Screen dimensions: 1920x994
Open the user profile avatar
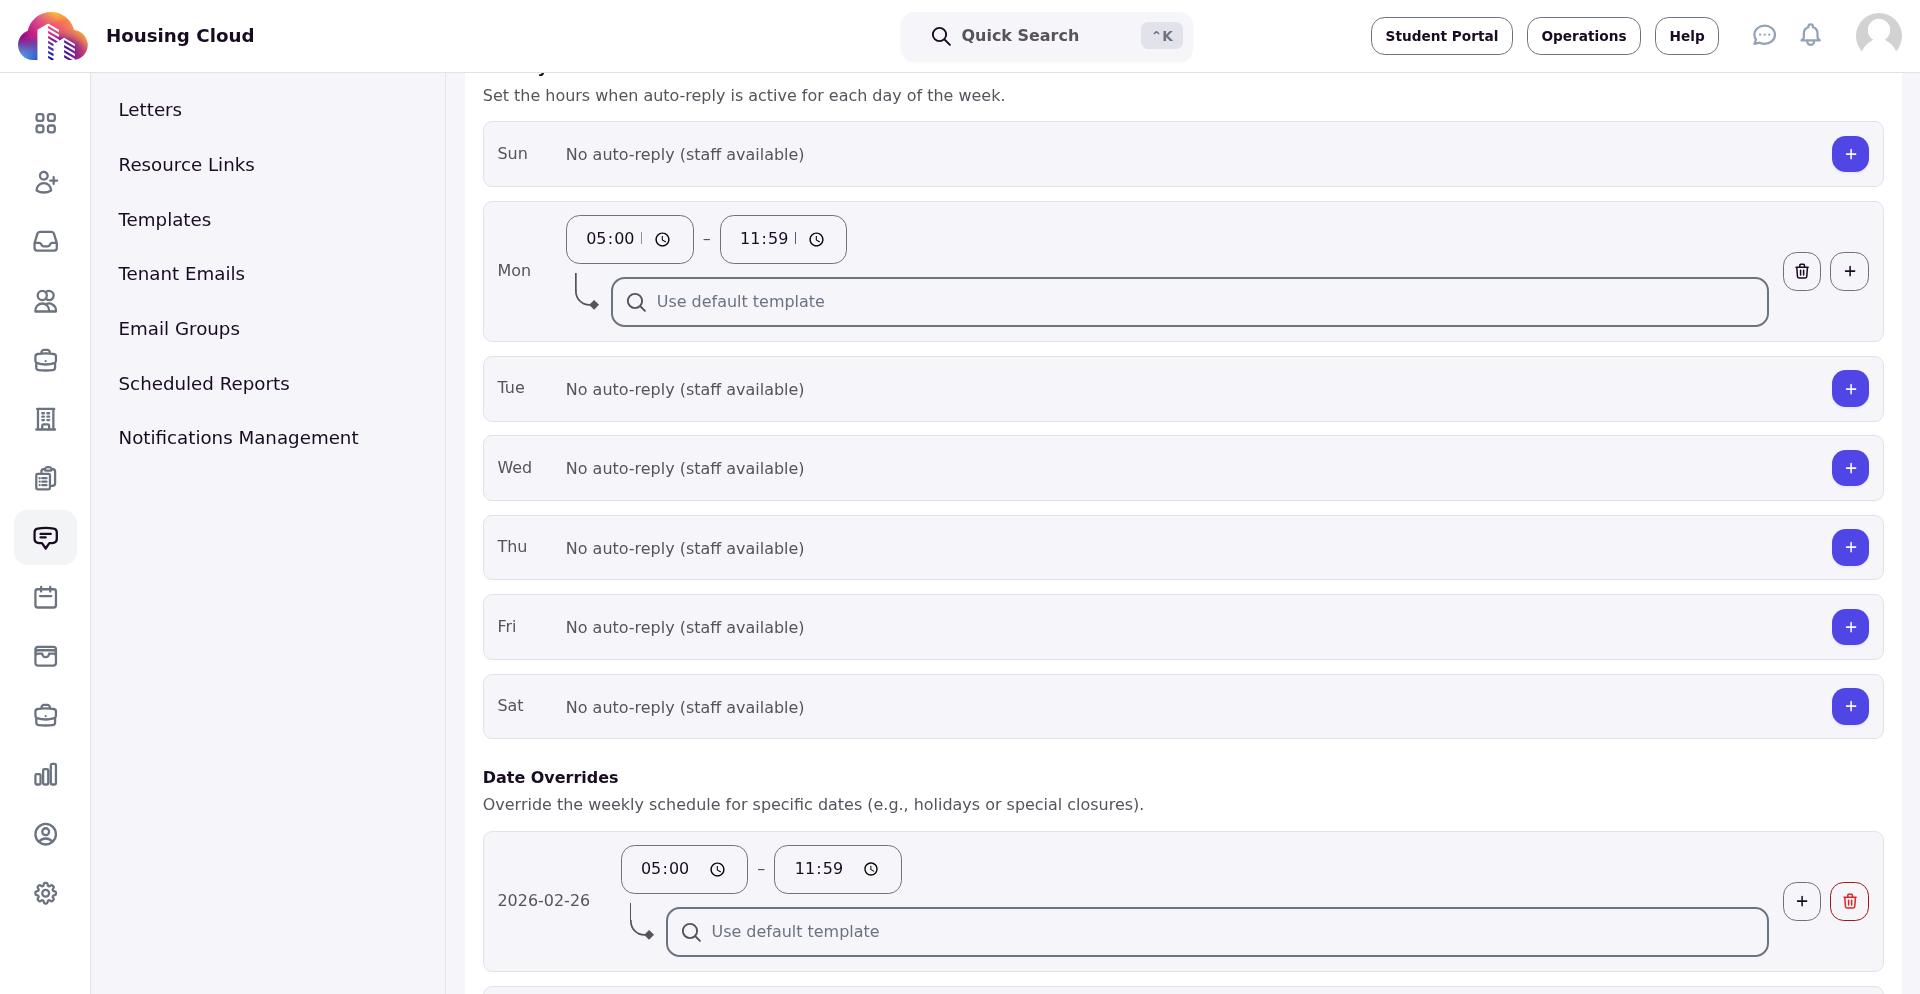pyautogui.click(x=1878, y=36)
